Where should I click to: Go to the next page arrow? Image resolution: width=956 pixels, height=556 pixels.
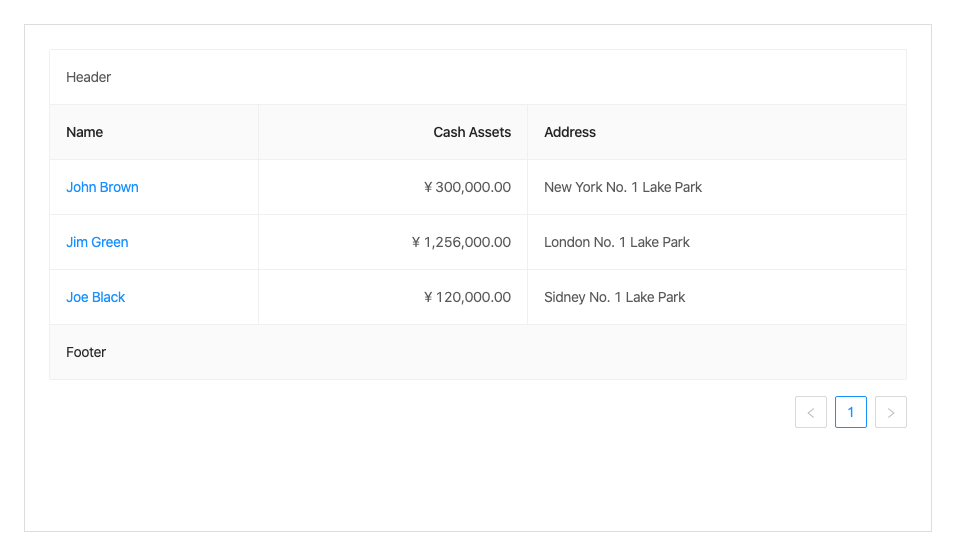click(891, 412)
